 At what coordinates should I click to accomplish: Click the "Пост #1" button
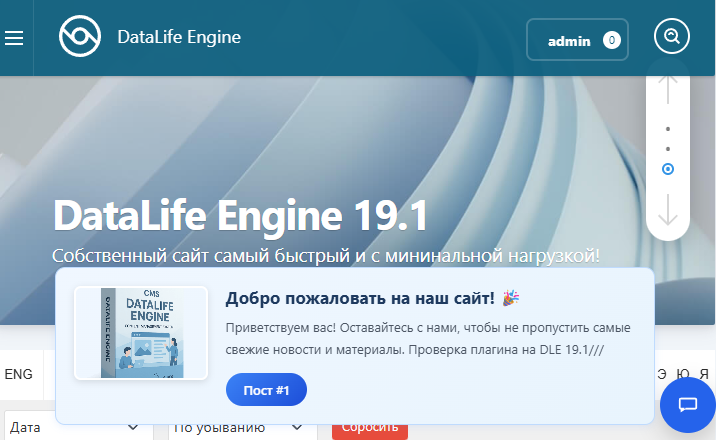click(x=266, y=390)
